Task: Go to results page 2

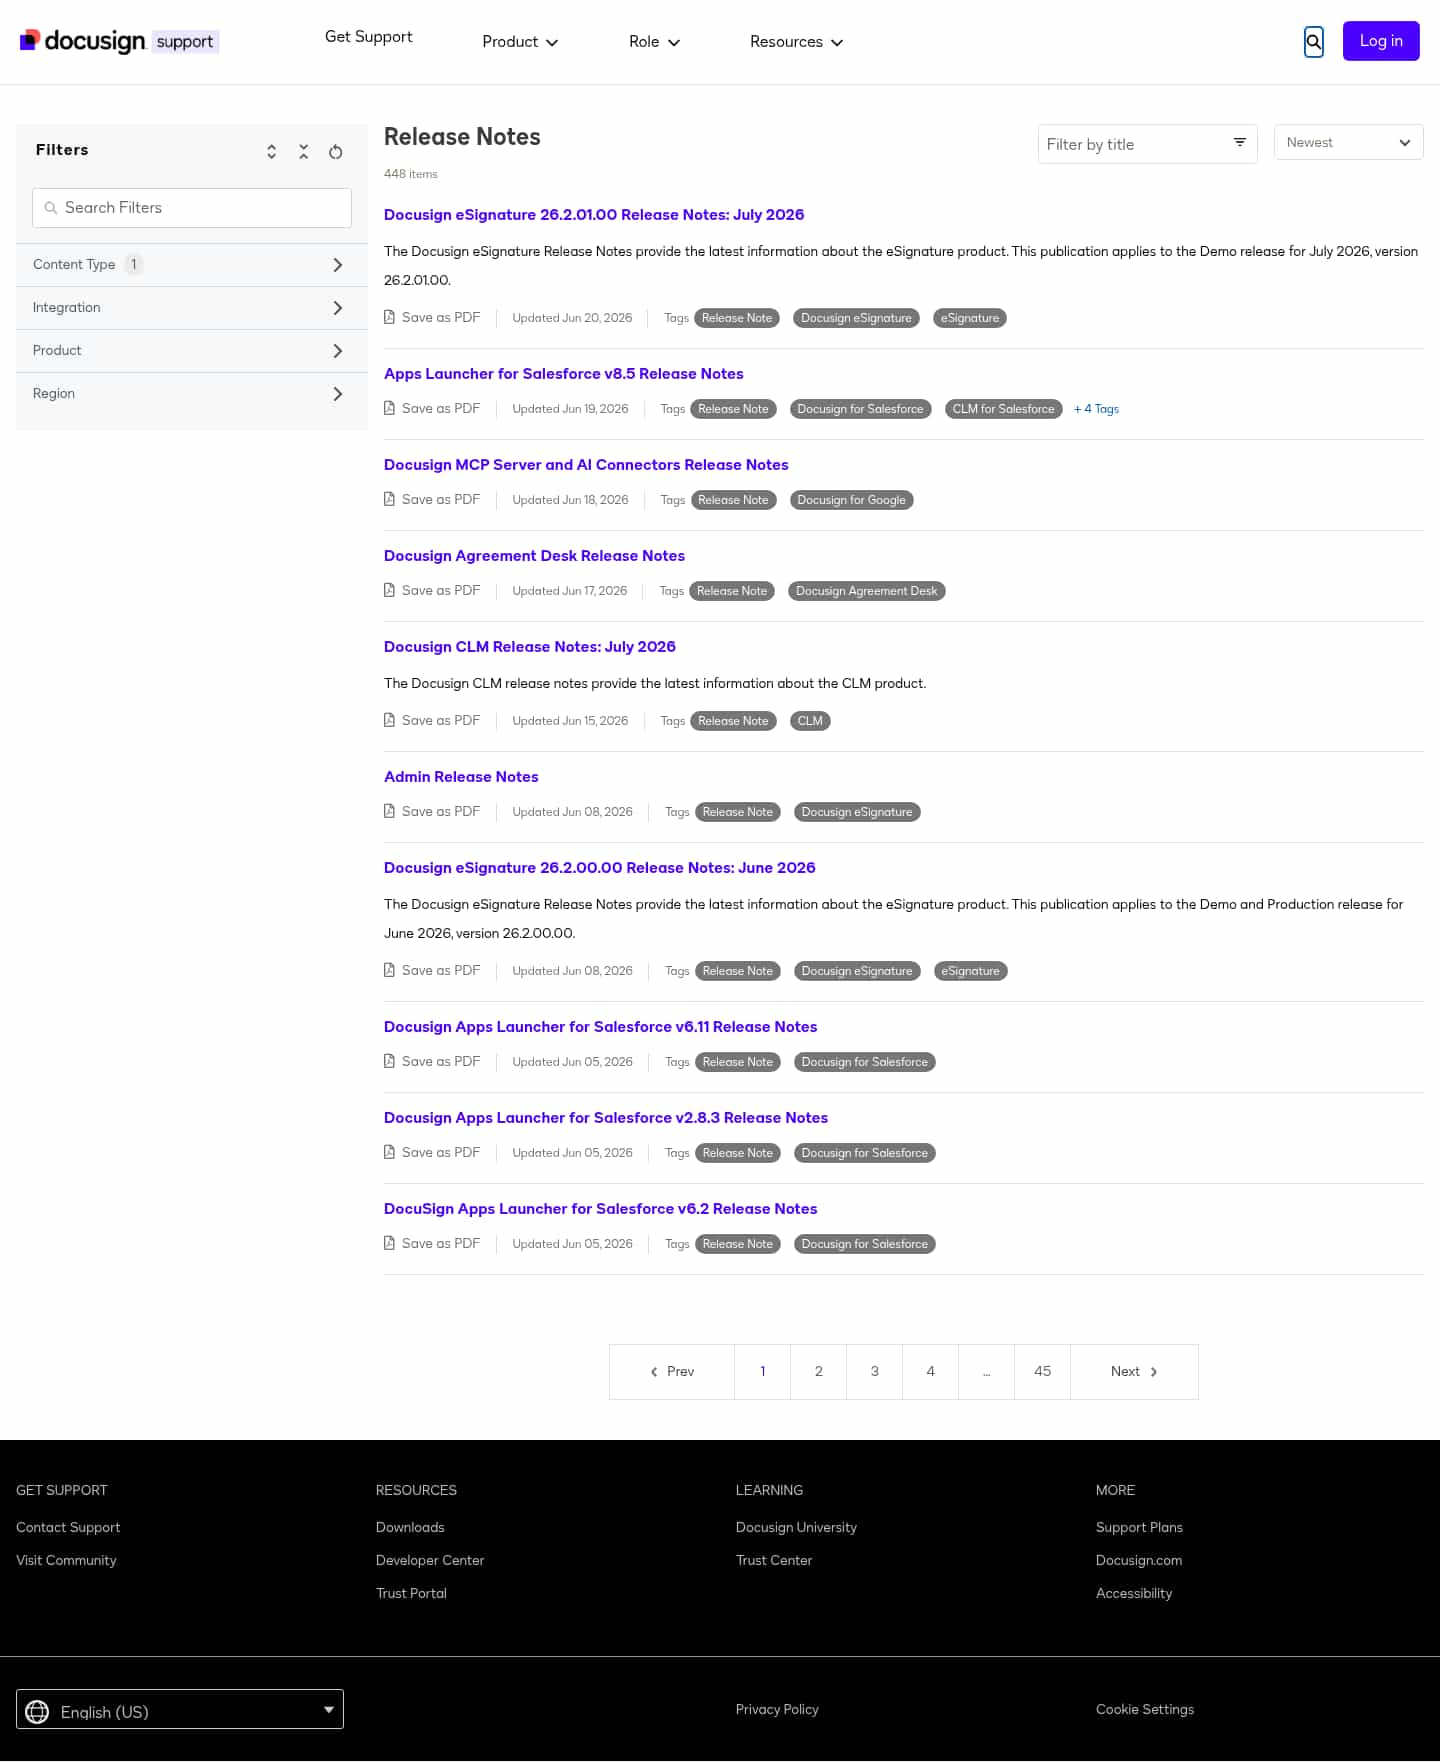Action: point(819,1372)
